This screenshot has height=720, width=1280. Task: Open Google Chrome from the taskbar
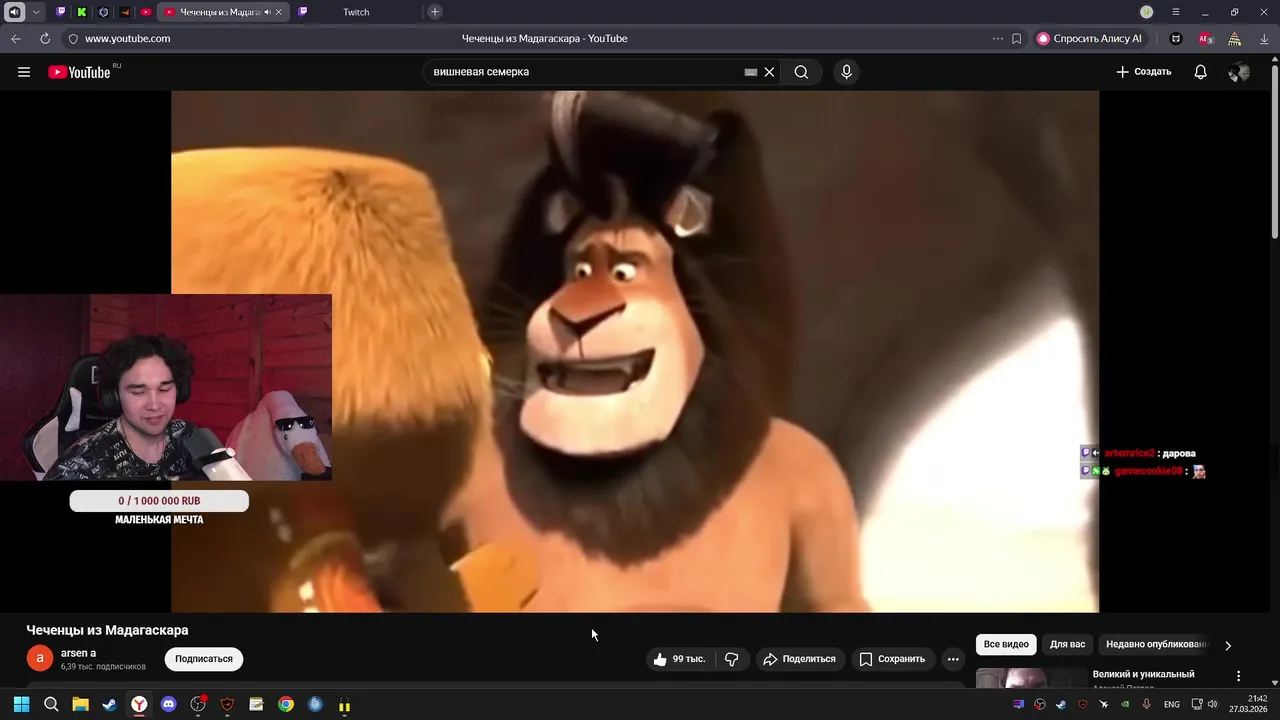286,704
